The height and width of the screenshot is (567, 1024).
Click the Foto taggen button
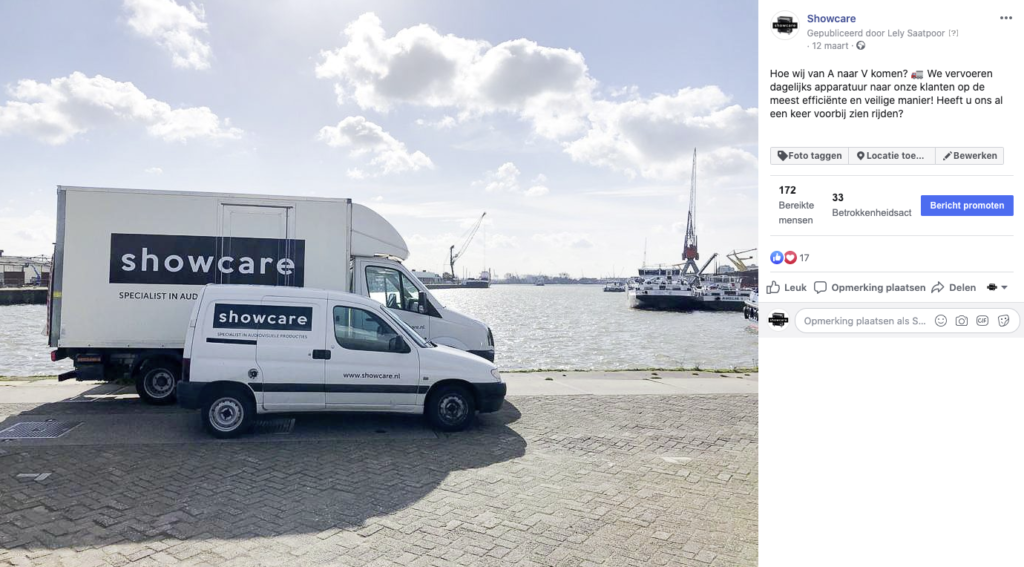point(809,155)
